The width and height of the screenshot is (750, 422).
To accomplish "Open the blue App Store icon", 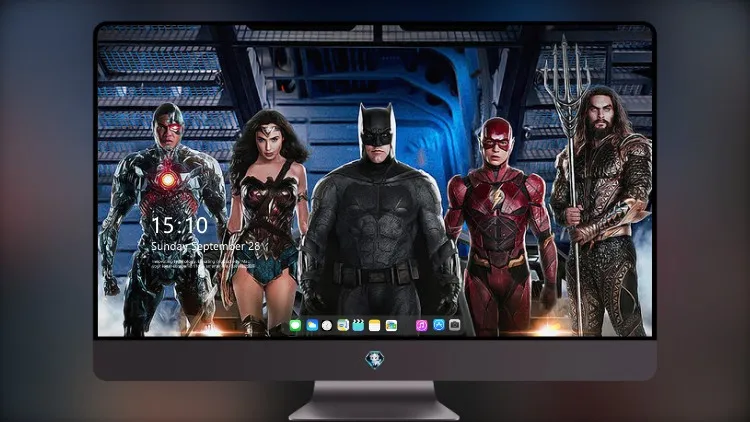I will pos(439,325).
